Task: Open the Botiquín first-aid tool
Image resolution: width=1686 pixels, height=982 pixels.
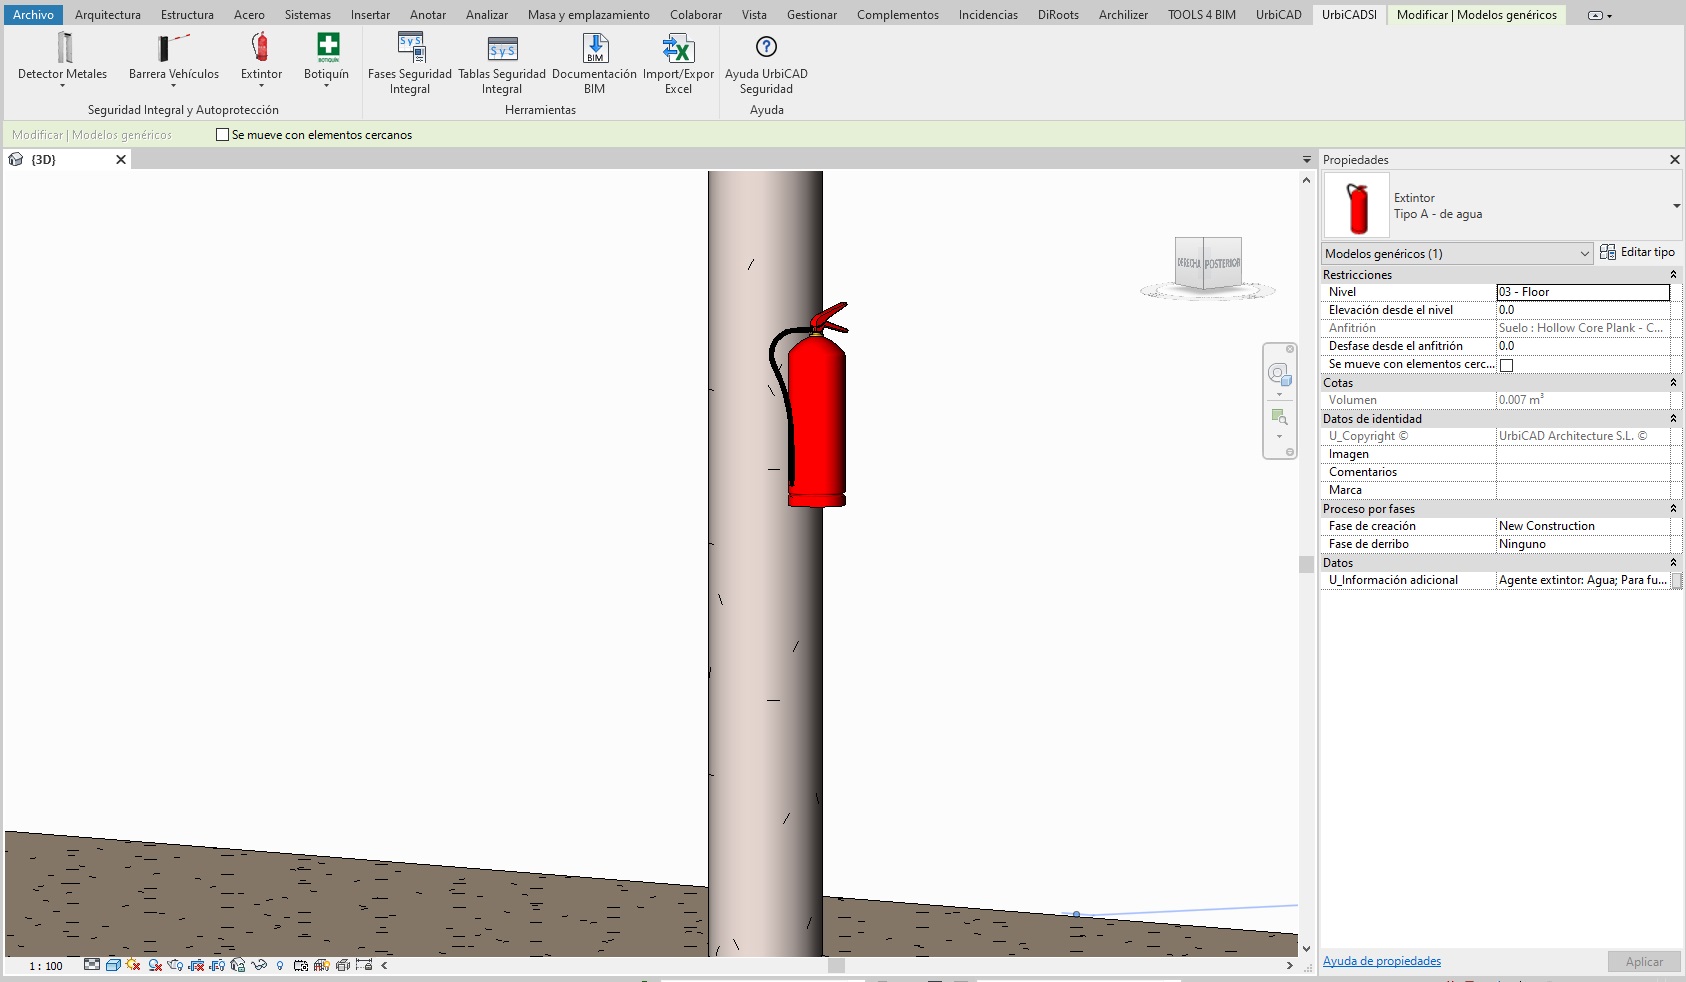Action: pyautogui.click(x=327, y=48)
